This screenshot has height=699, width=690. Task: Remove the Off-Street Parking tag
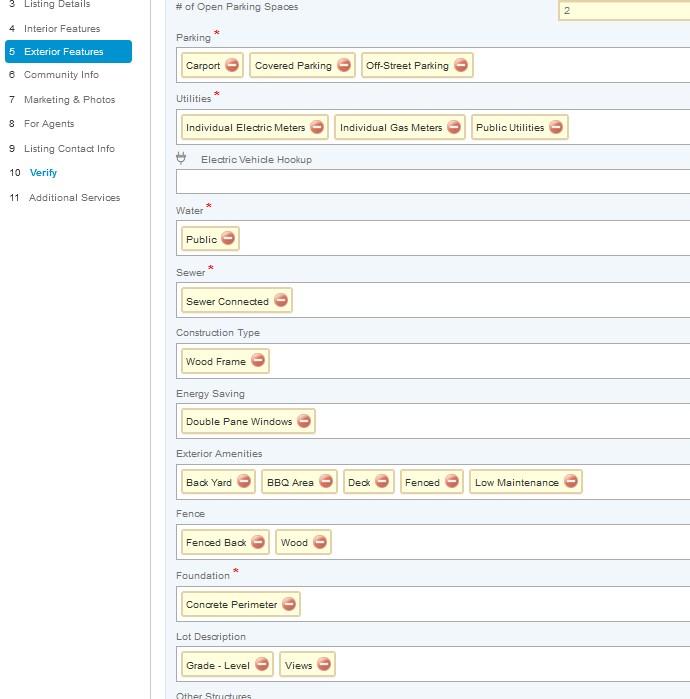pyautogui.click(x=461, y=65)
